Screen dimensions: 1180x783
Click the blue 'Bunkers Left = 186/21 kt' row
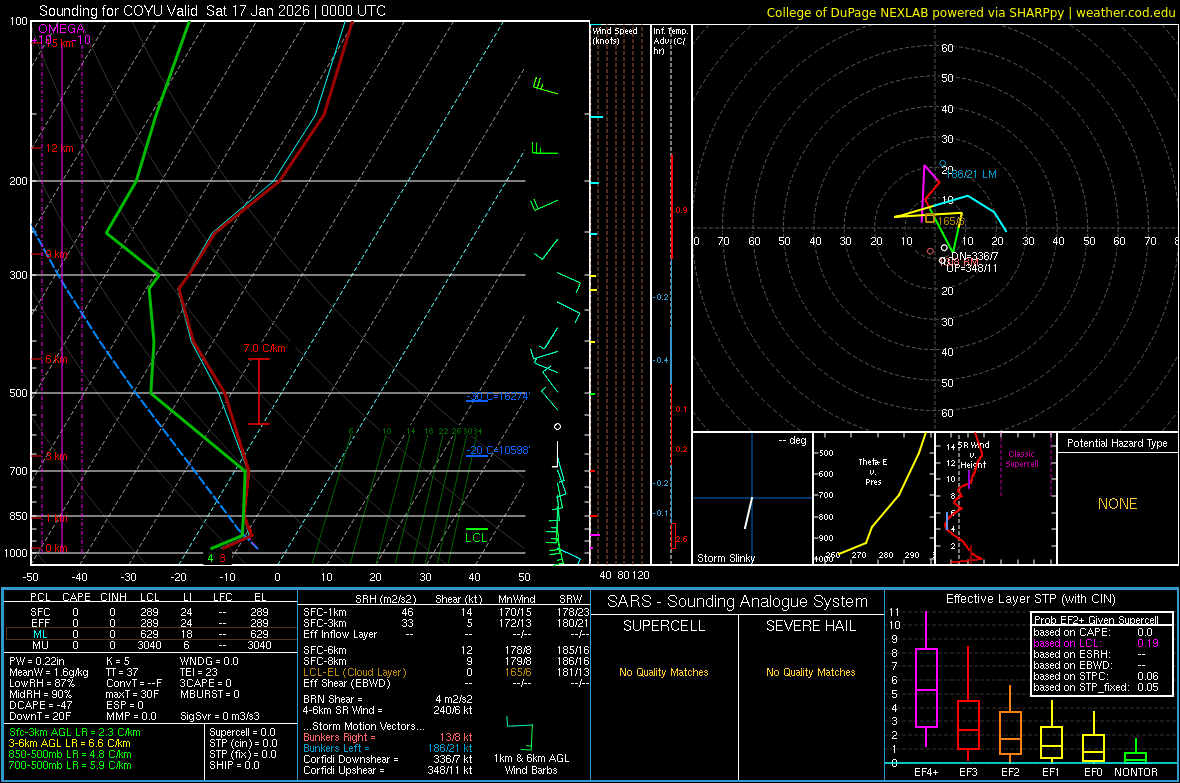pos(388,748)
